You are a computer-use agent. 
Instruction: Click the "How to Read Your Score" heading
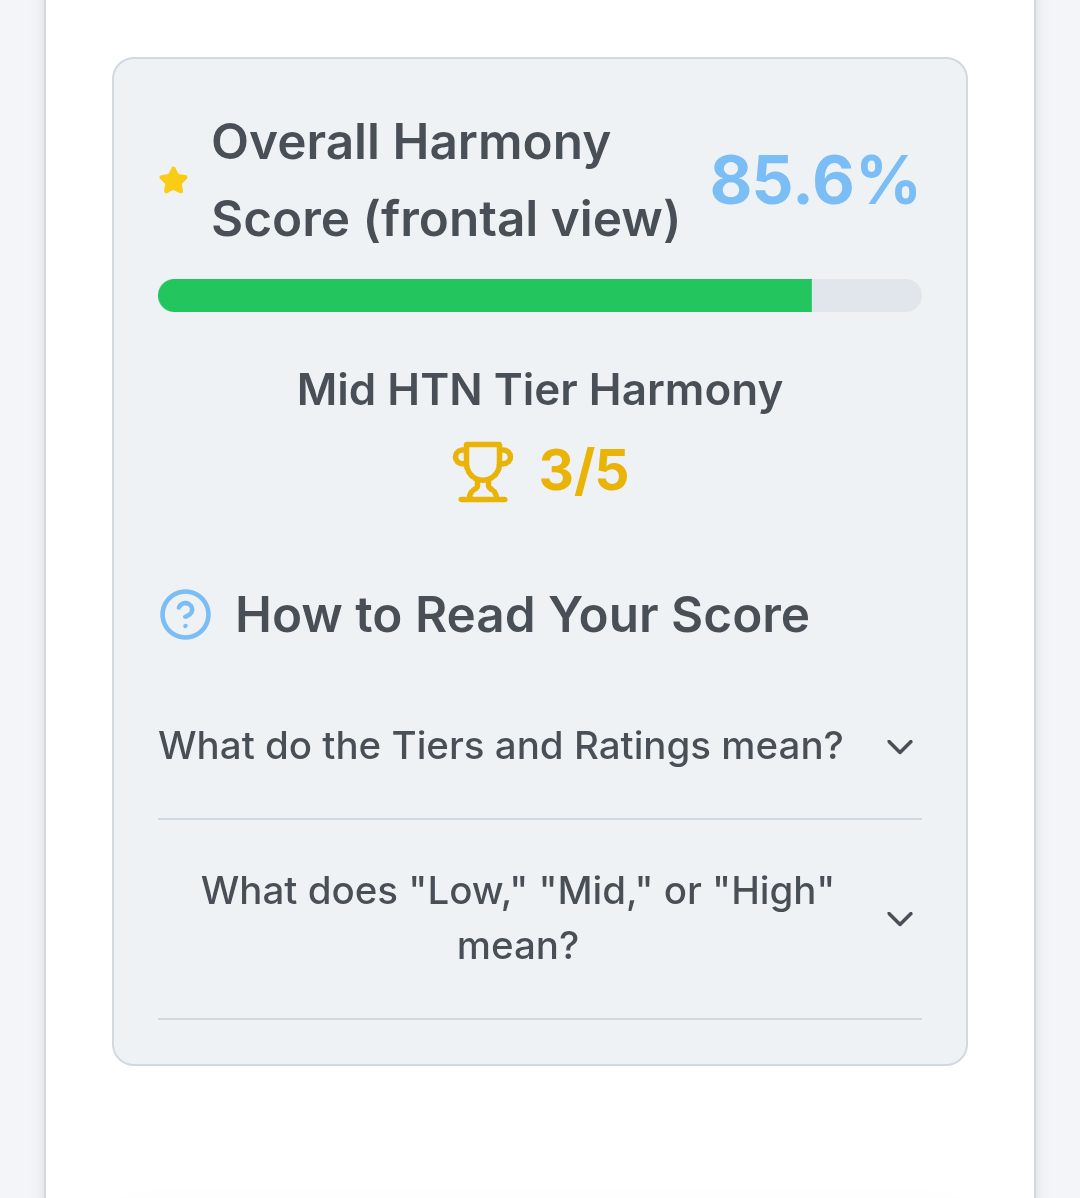[x=522, y=614]
